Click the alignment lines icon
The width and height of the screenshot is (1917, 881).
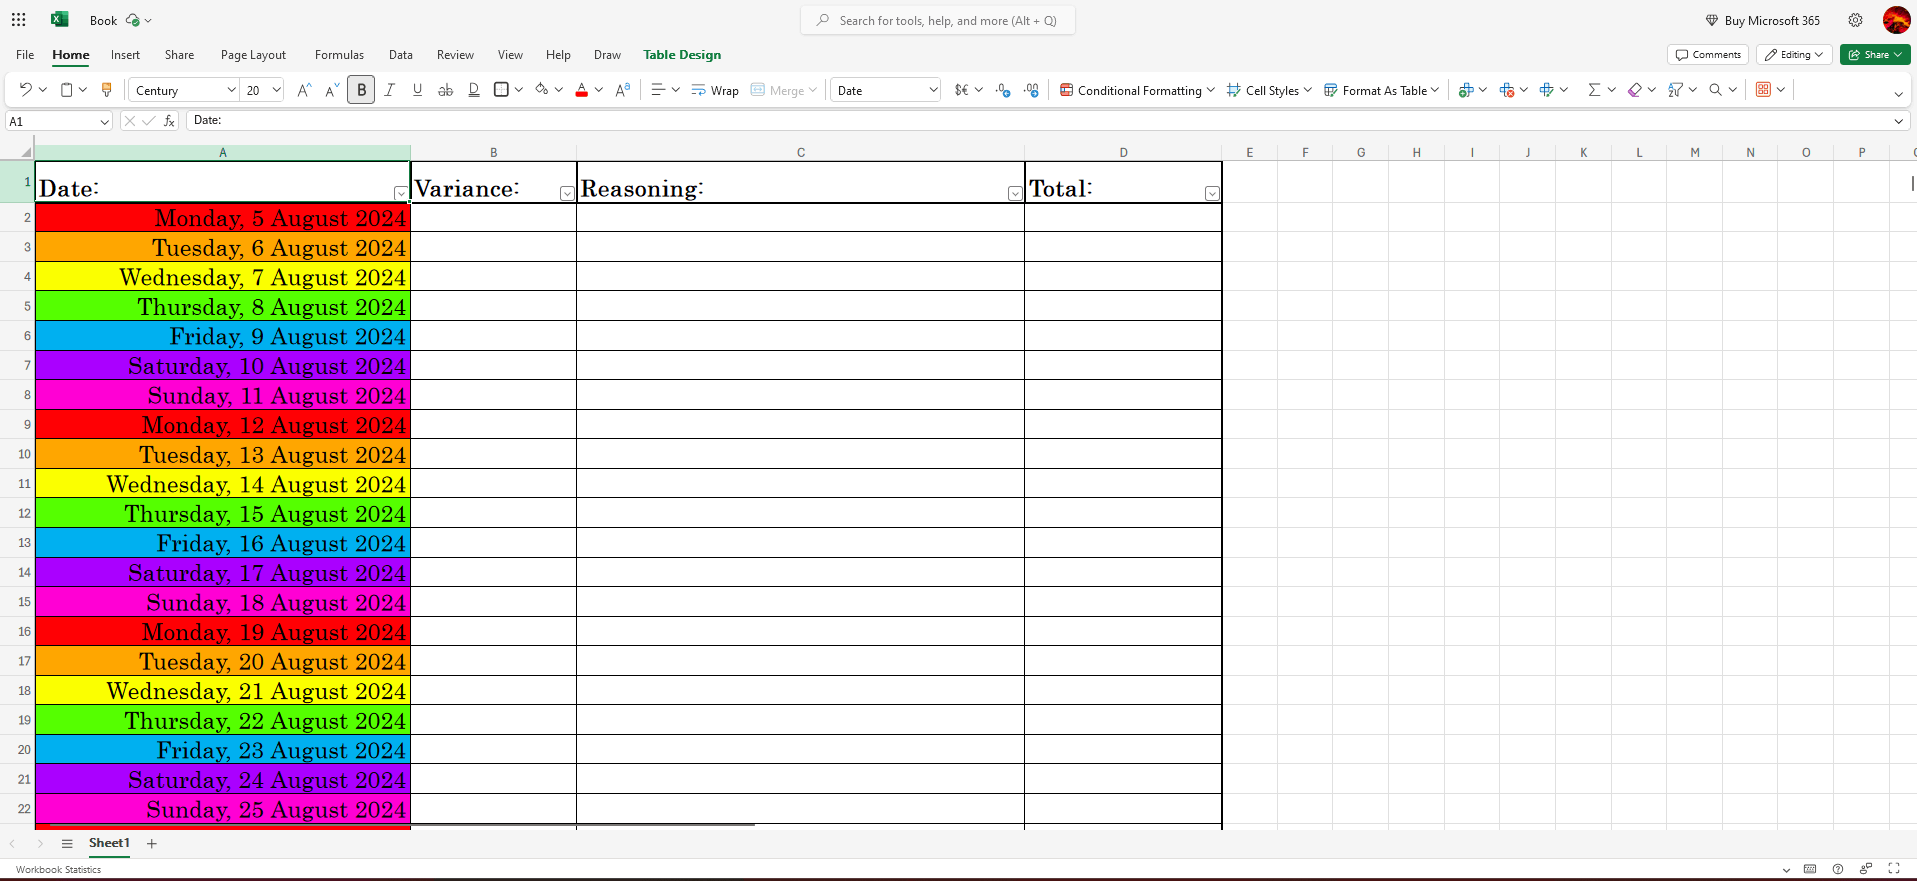[658, 90]
